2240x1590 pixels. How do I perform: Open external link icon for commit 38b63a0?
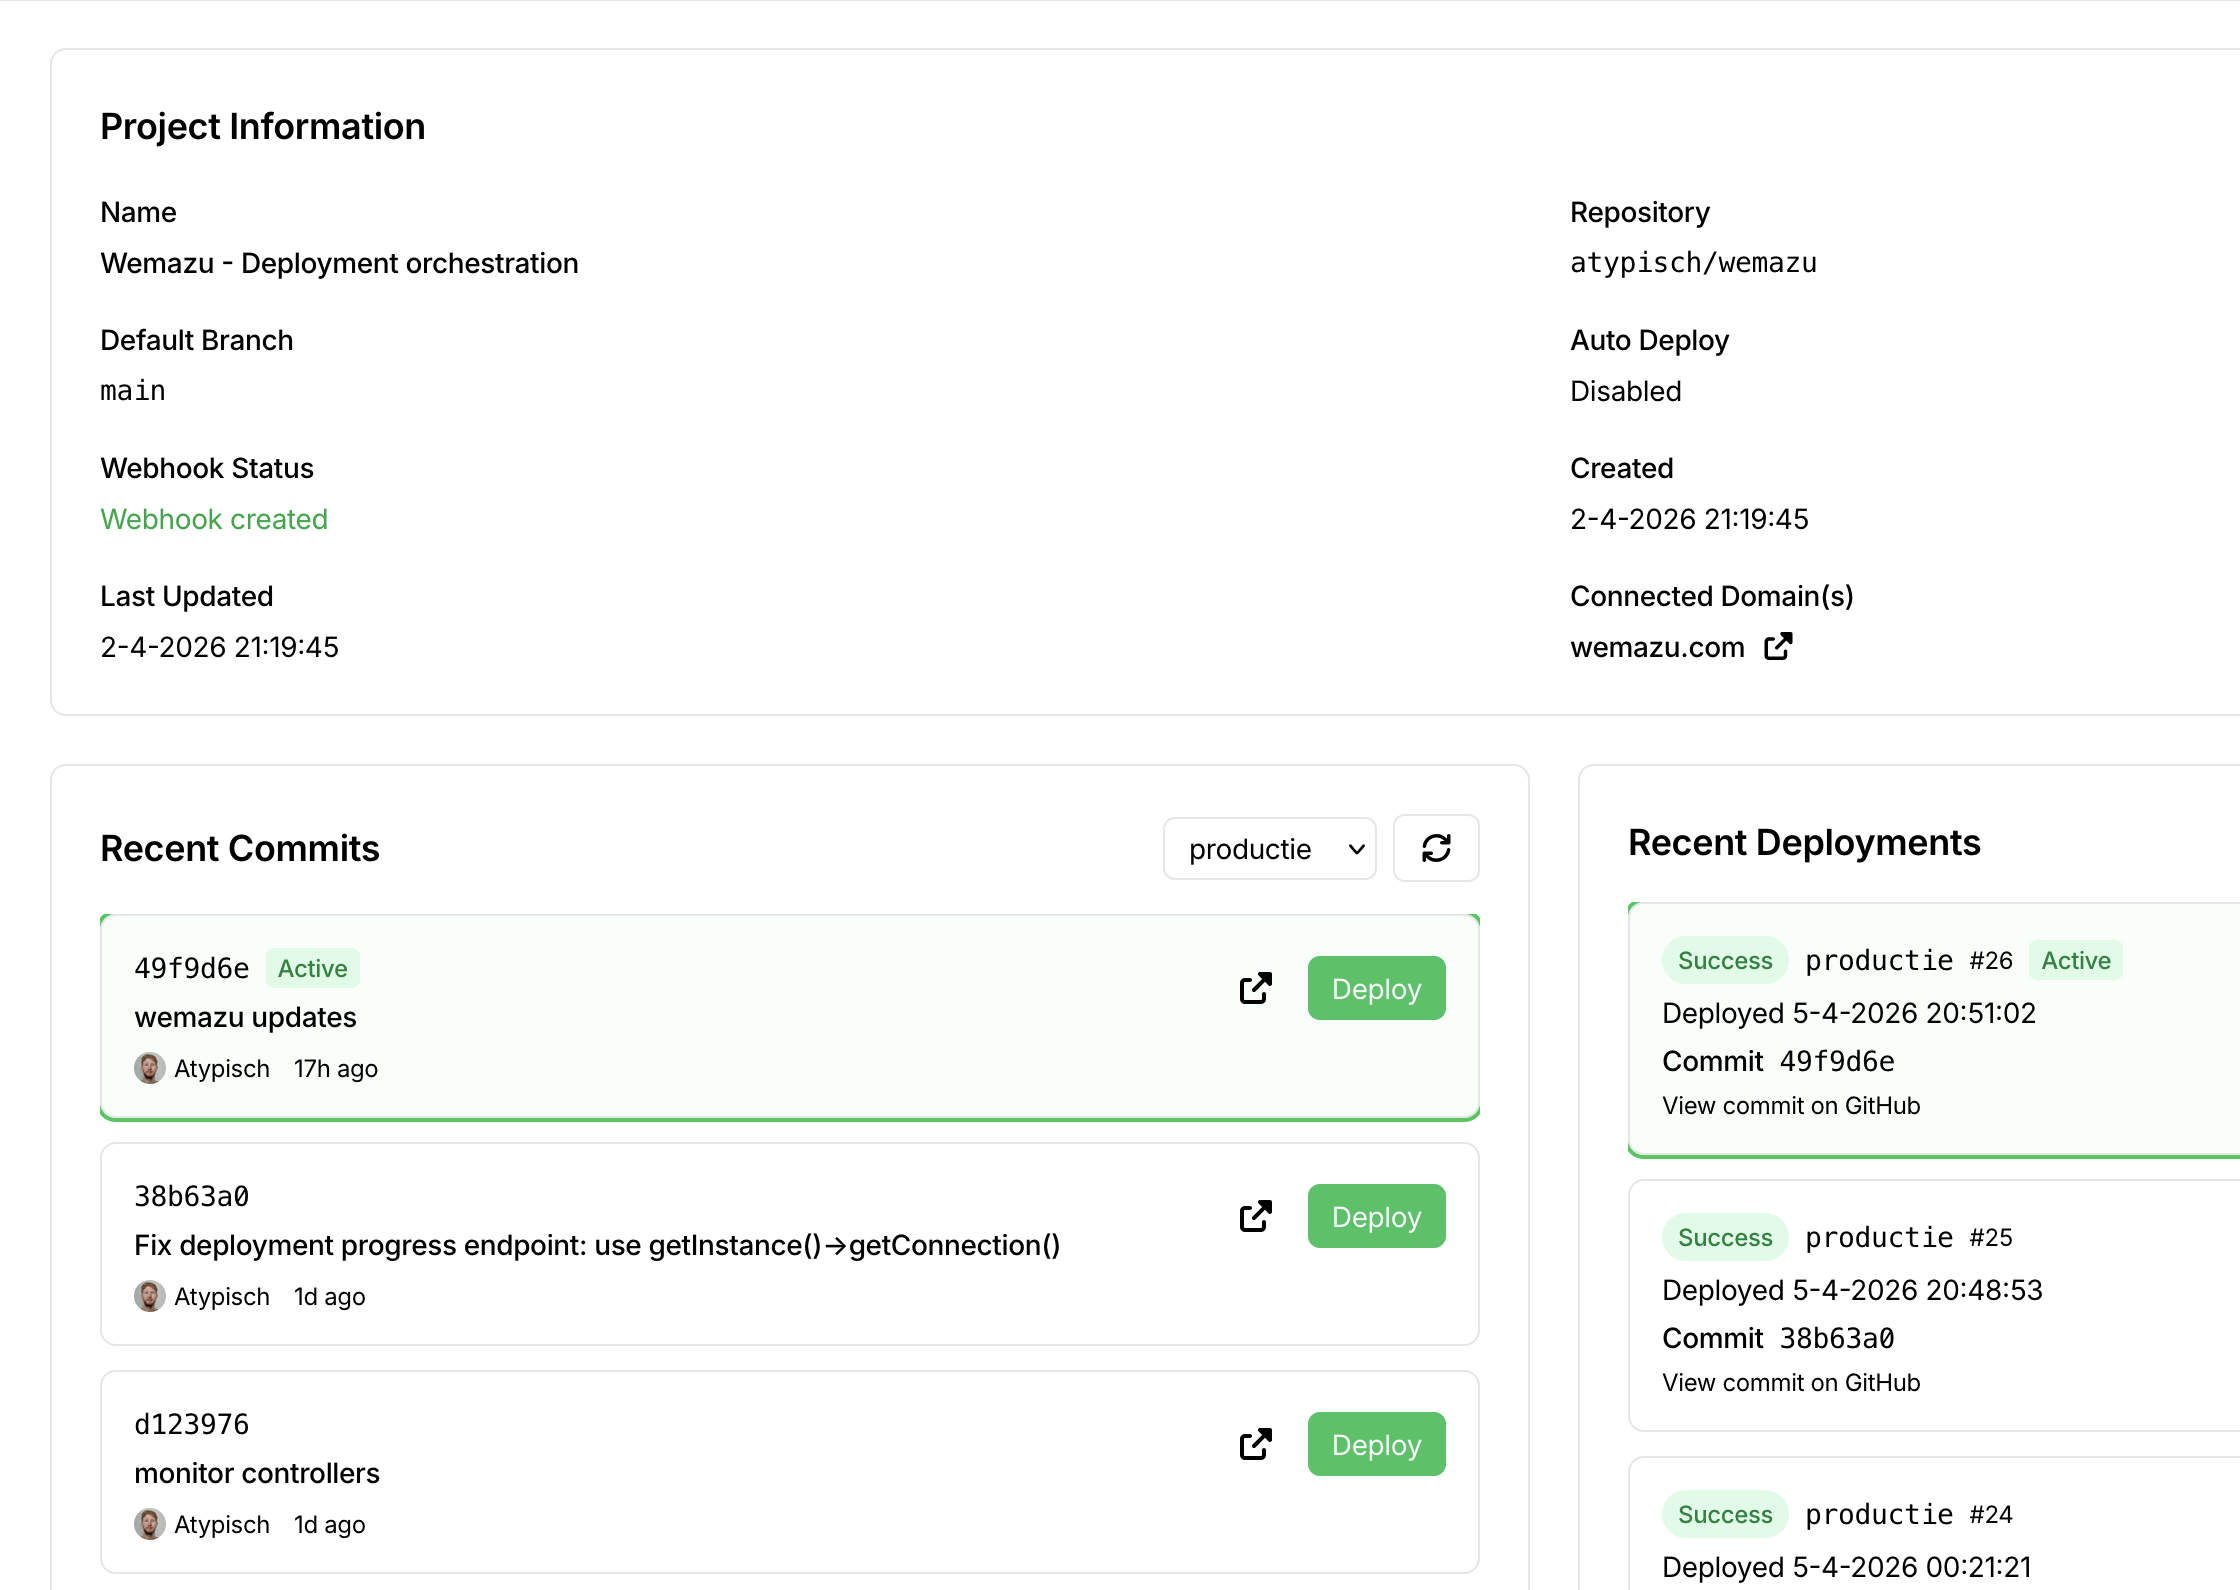[1255, 1216]
